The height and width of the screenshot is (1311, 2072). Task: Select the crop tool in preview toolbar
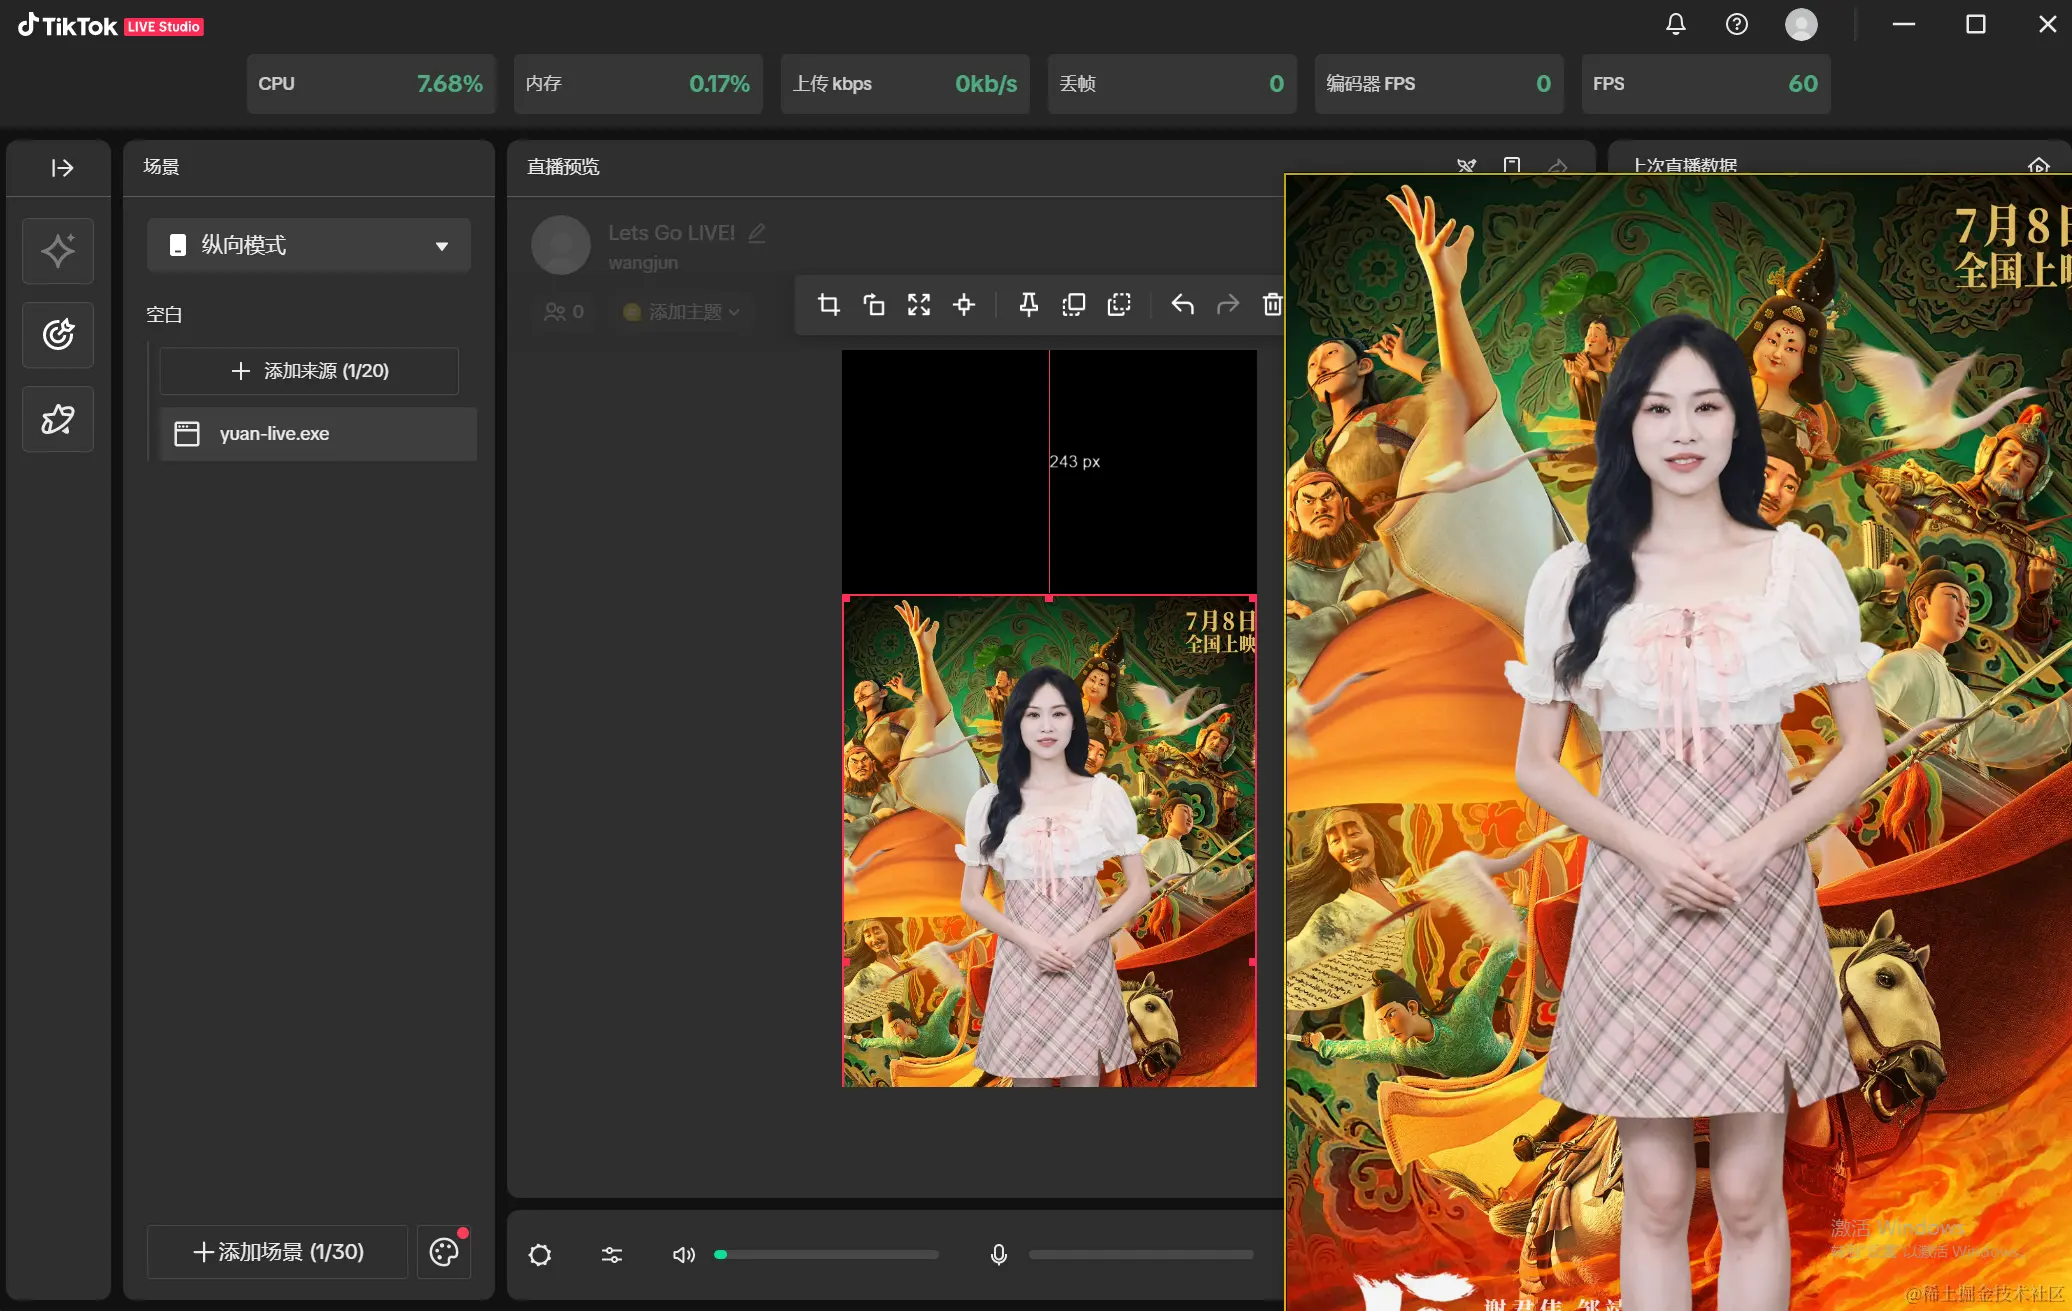pyautogui.click(x=828, y=304)
